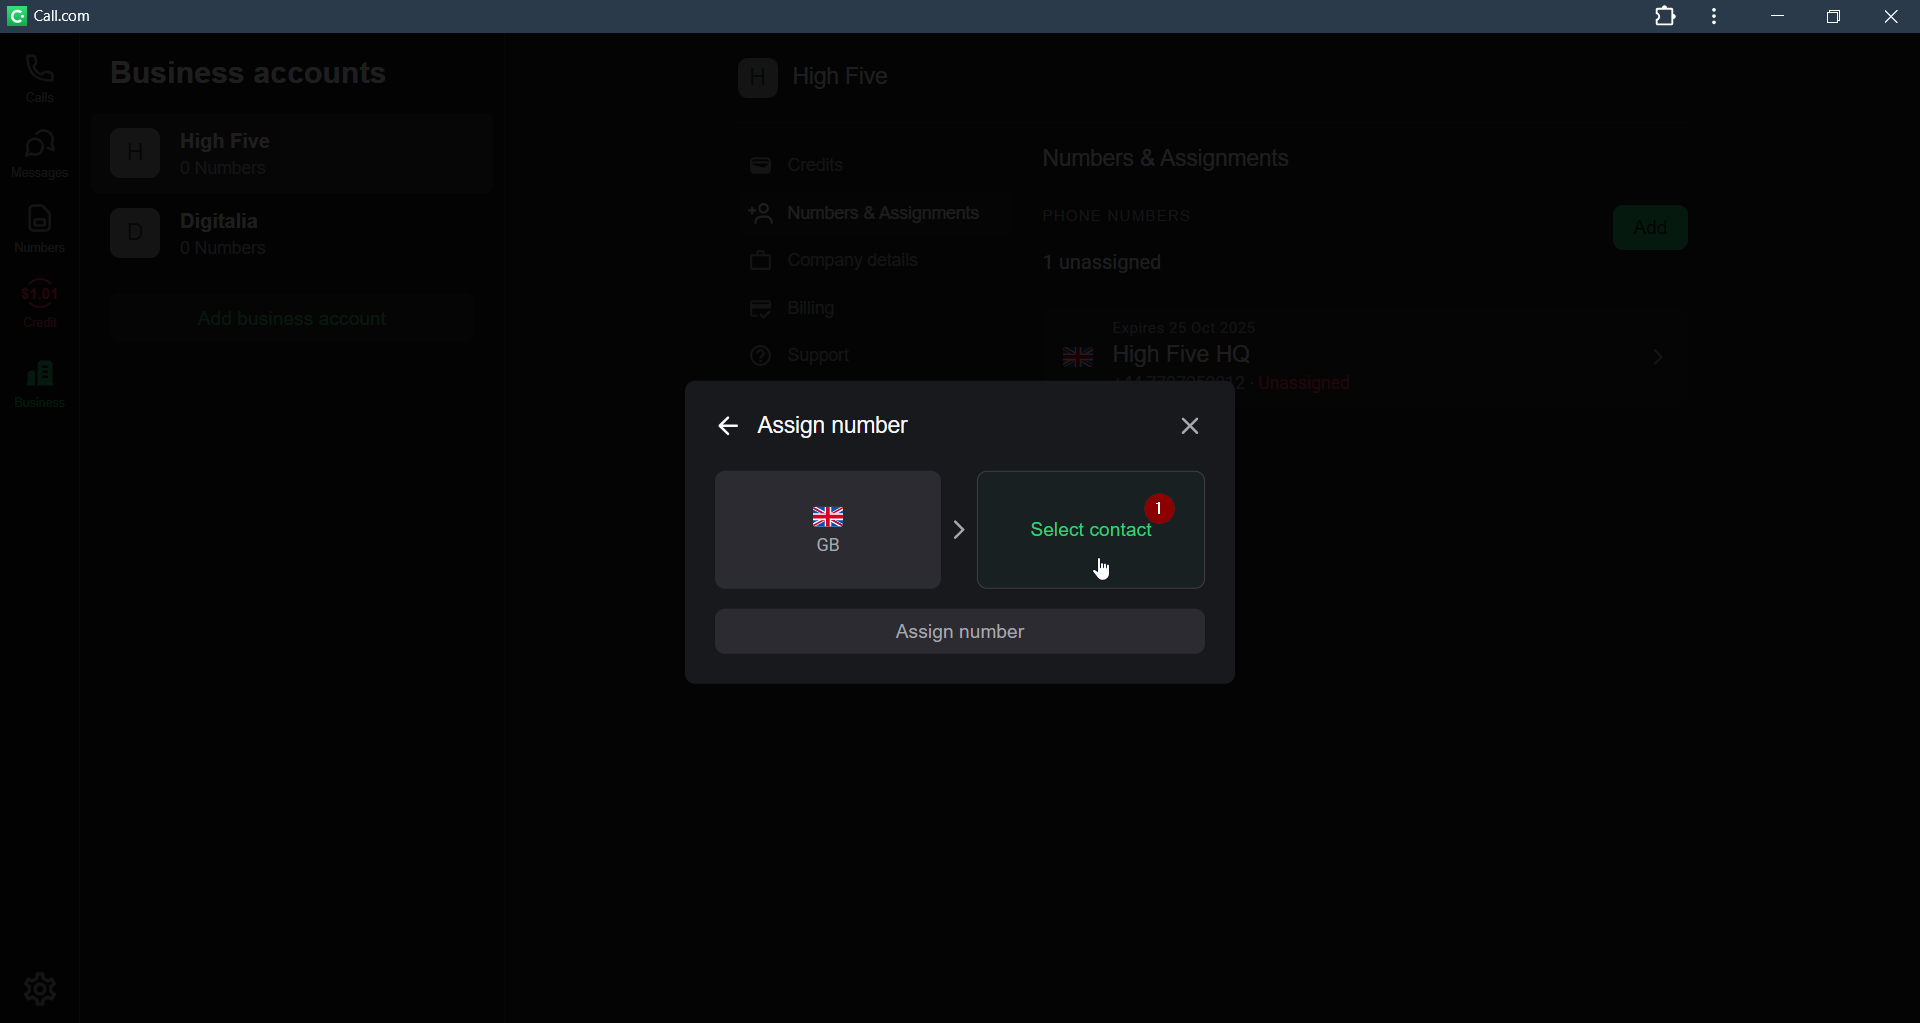Open the Select contact tile
The height and width of the screenshot is (1023, 1920).
[1091, 530]
